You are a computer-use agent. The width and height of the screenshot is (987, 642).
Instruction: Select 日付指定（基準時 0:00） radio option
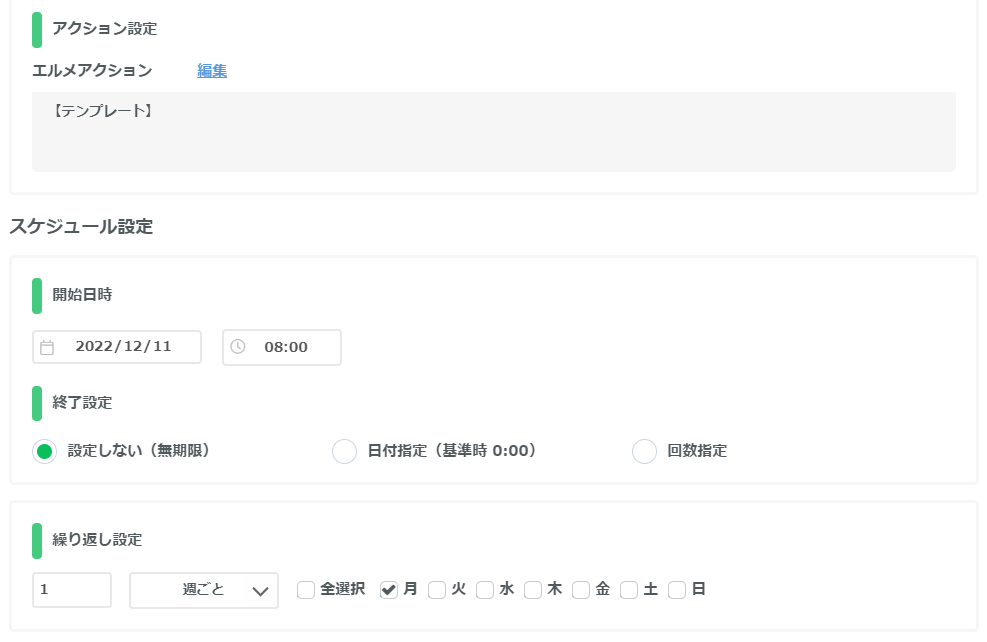344,451
